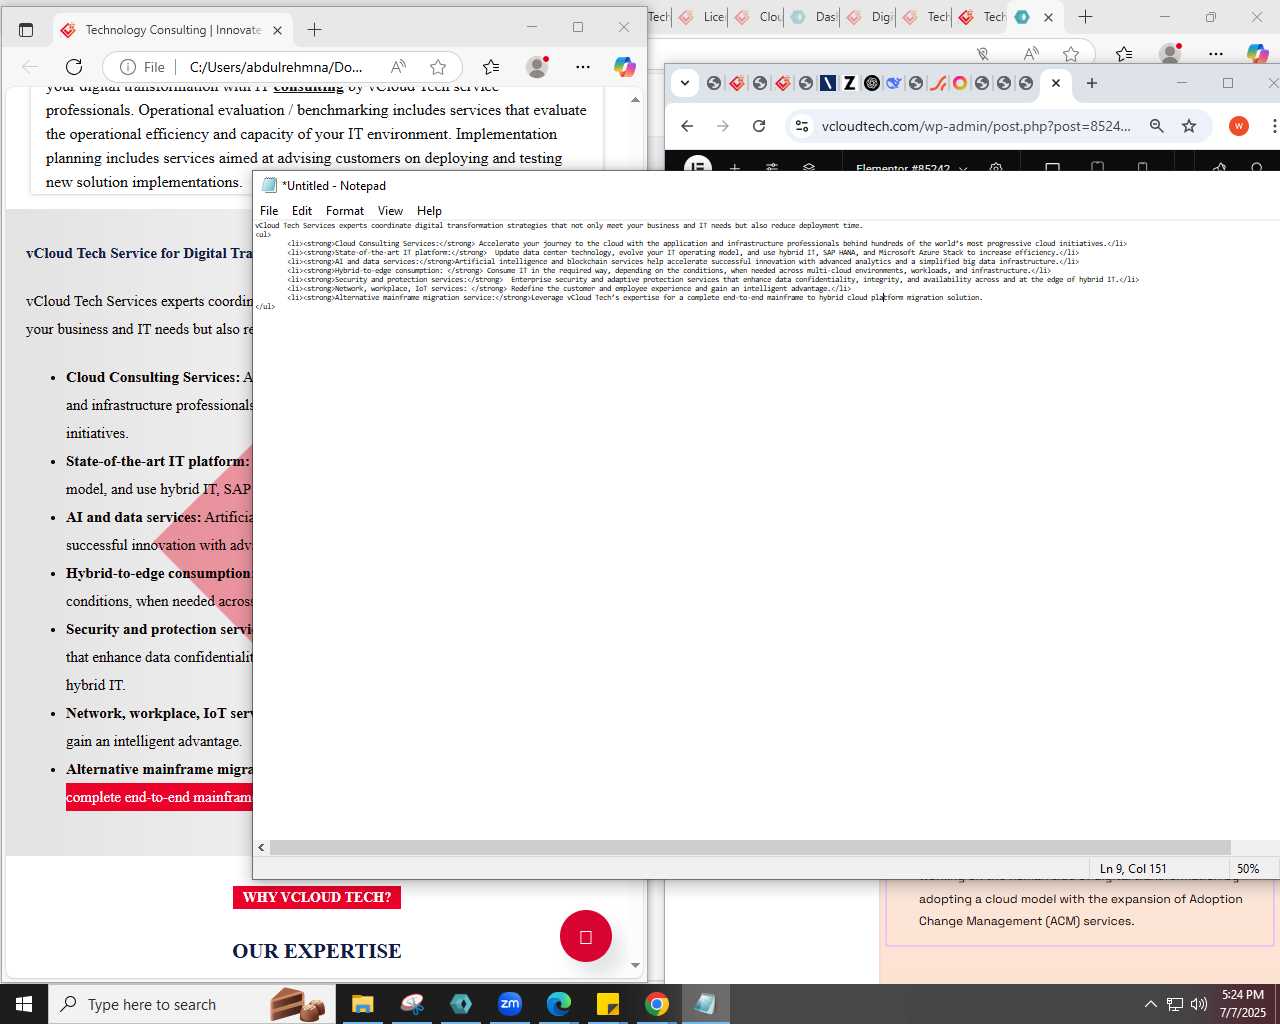Open a new tab in background Edge window
Image resolution: width=1280 pixels, height=1024 pixels.
pos(1085,17)
